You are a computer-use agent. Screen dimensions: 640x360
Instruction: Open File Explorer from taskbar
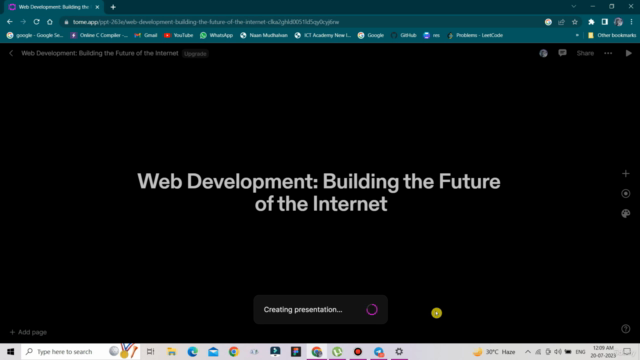[172, 351]
